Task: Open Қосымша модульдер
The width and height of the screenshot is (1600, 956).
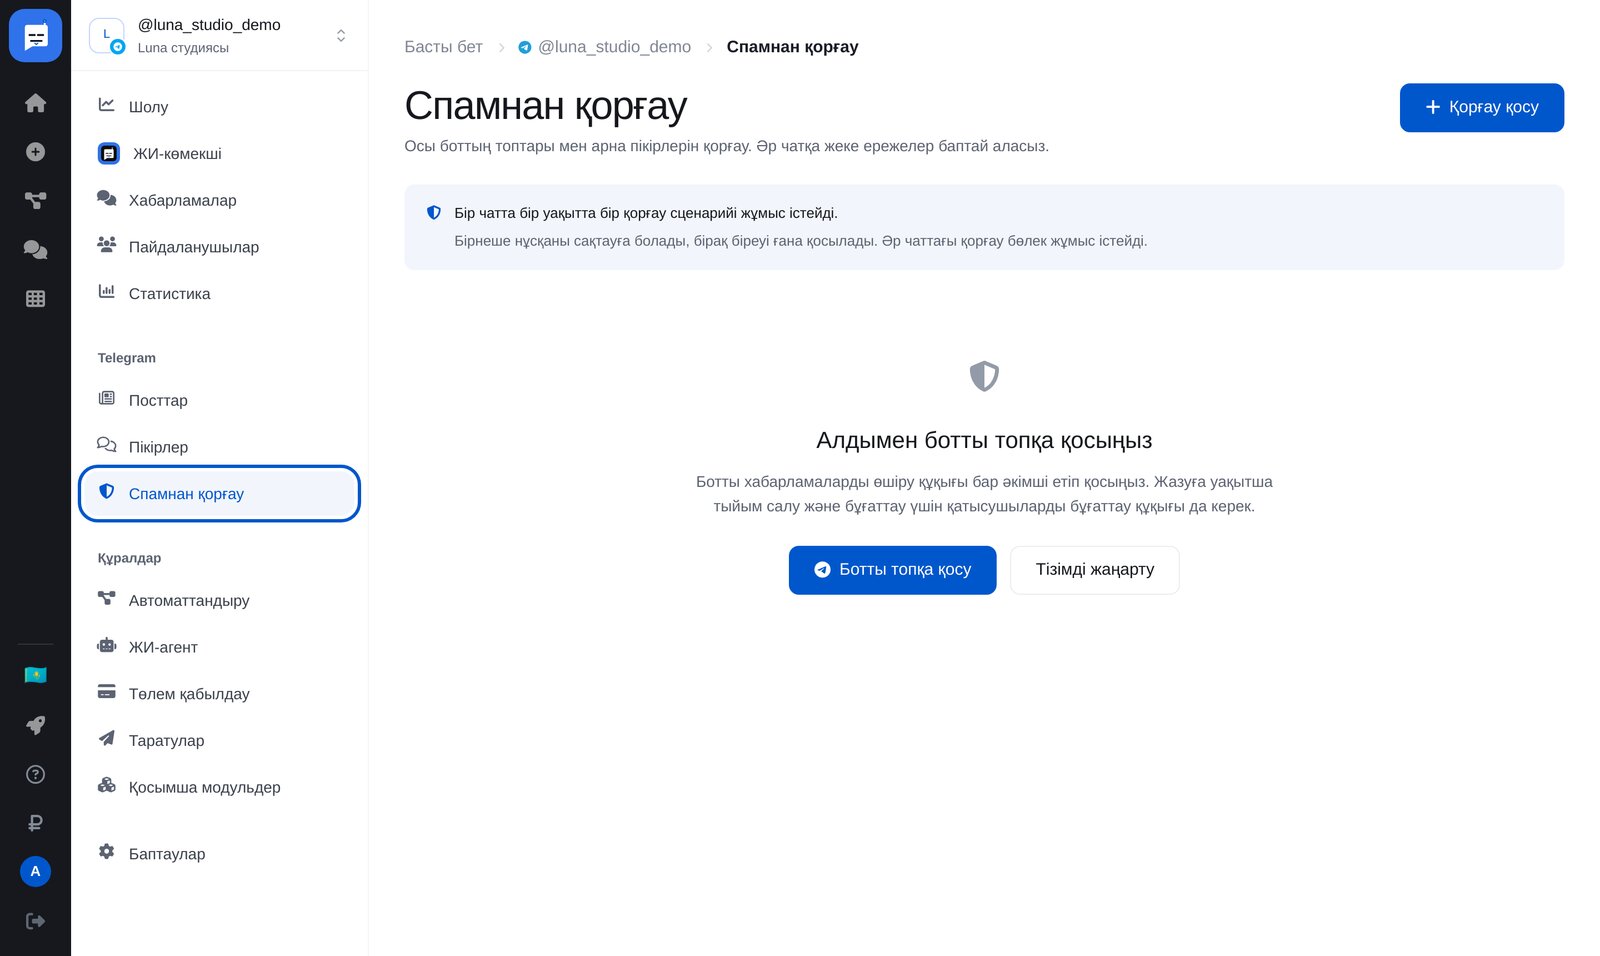Action: (x=219, y=787)
